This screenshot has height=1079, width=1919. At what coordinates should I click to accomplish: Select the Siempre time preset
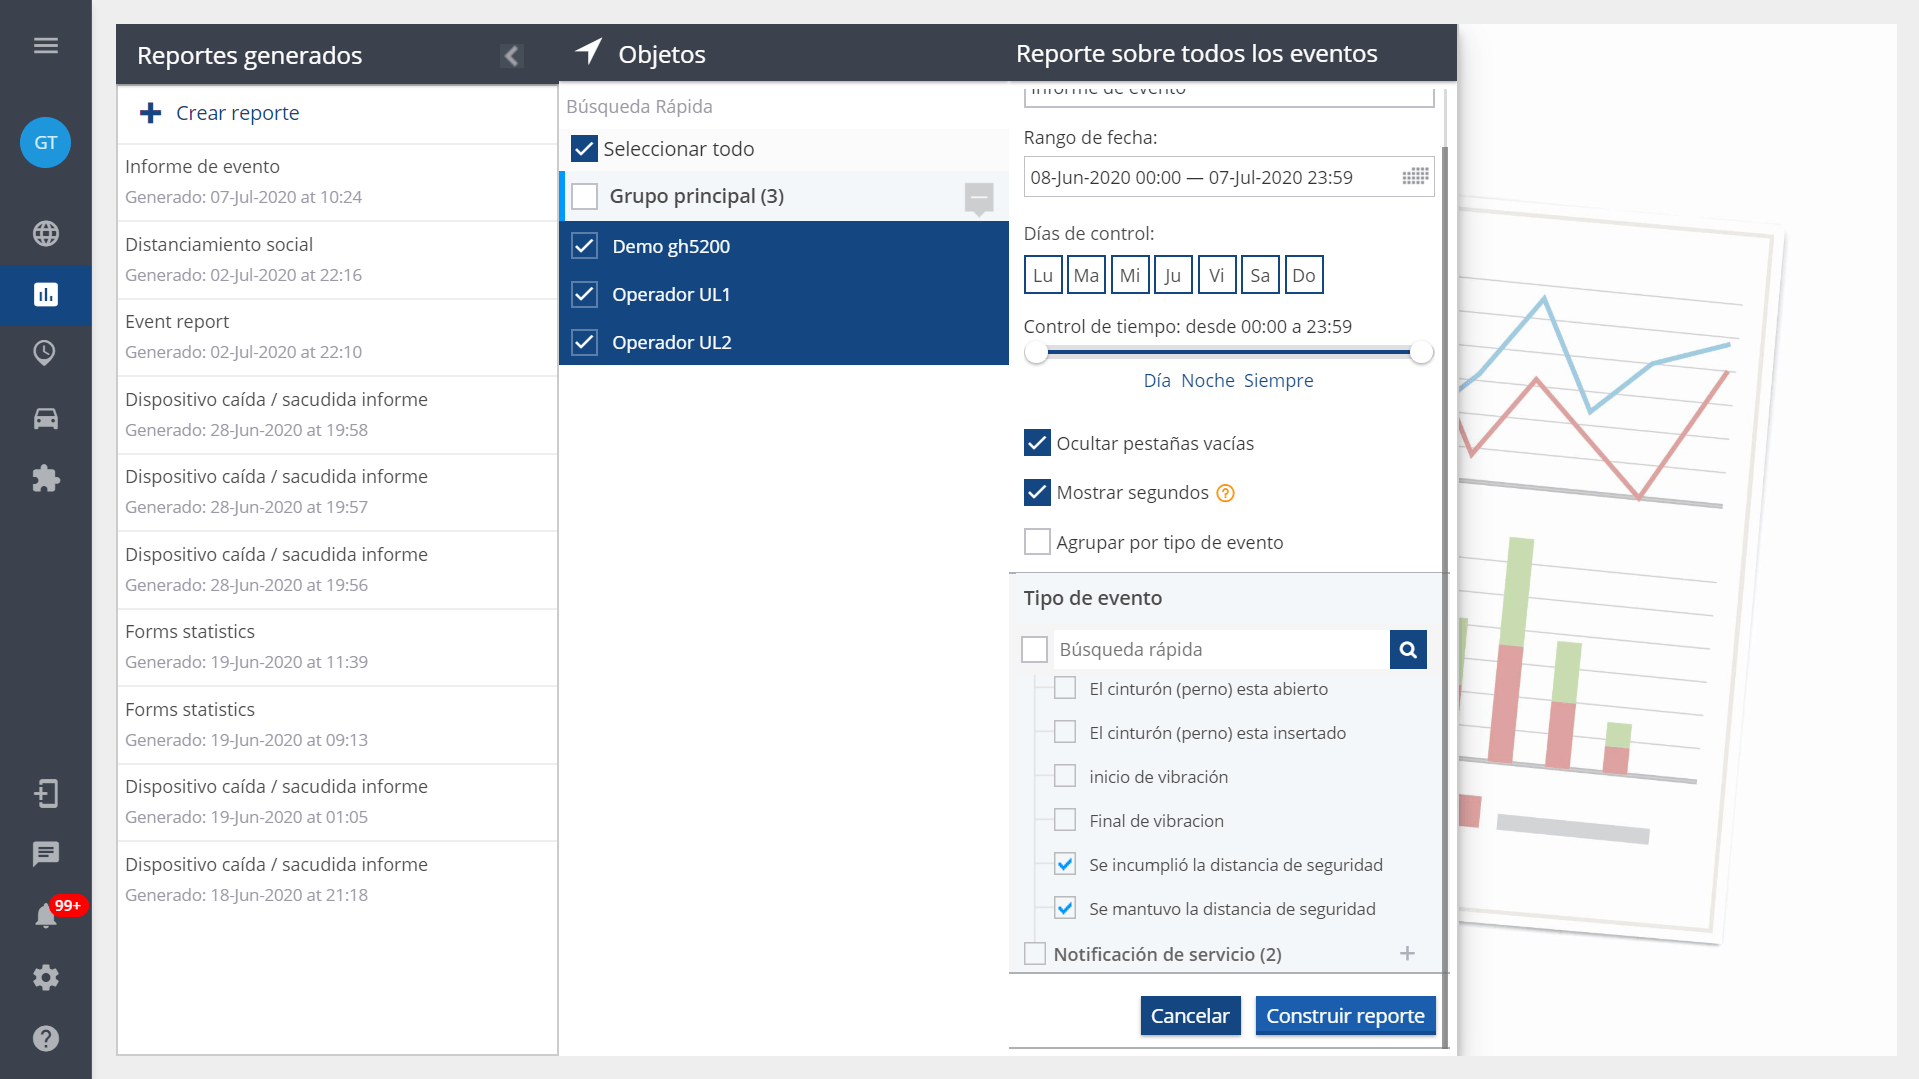(x=1279, y=381)
